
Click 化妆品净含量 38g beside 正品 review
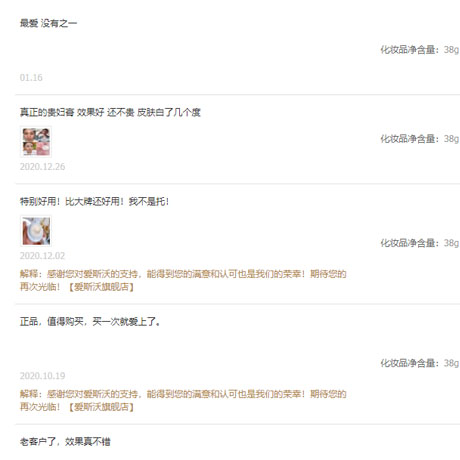coord(420,363)
